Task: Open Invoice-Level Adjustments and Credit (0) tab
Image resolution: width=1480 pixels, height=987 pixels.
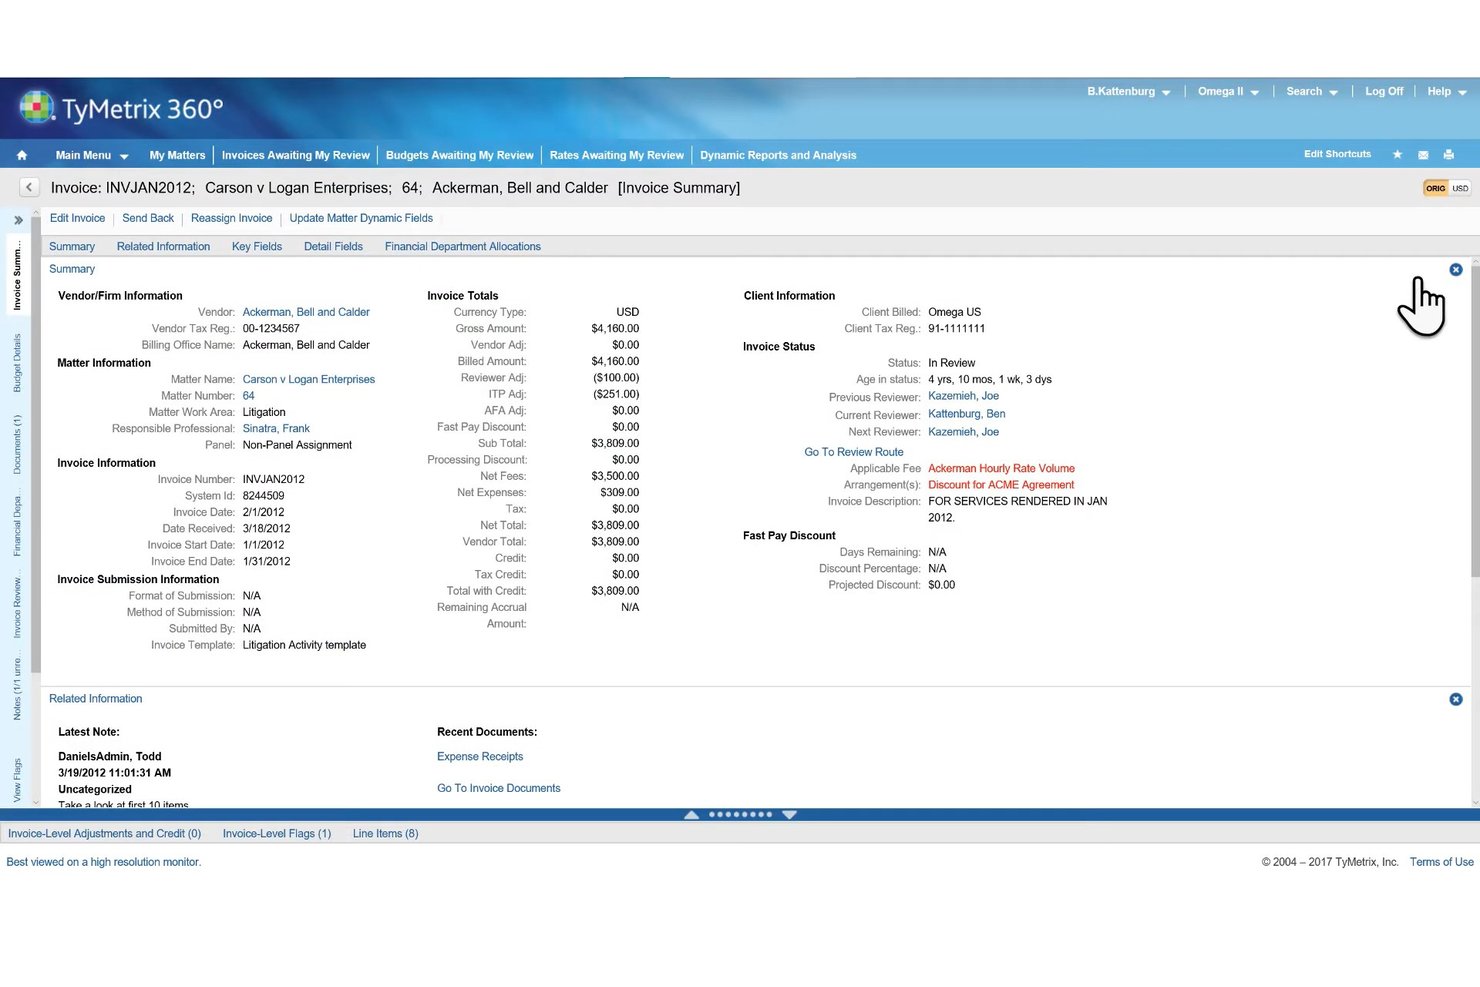Action: [105, 834]
